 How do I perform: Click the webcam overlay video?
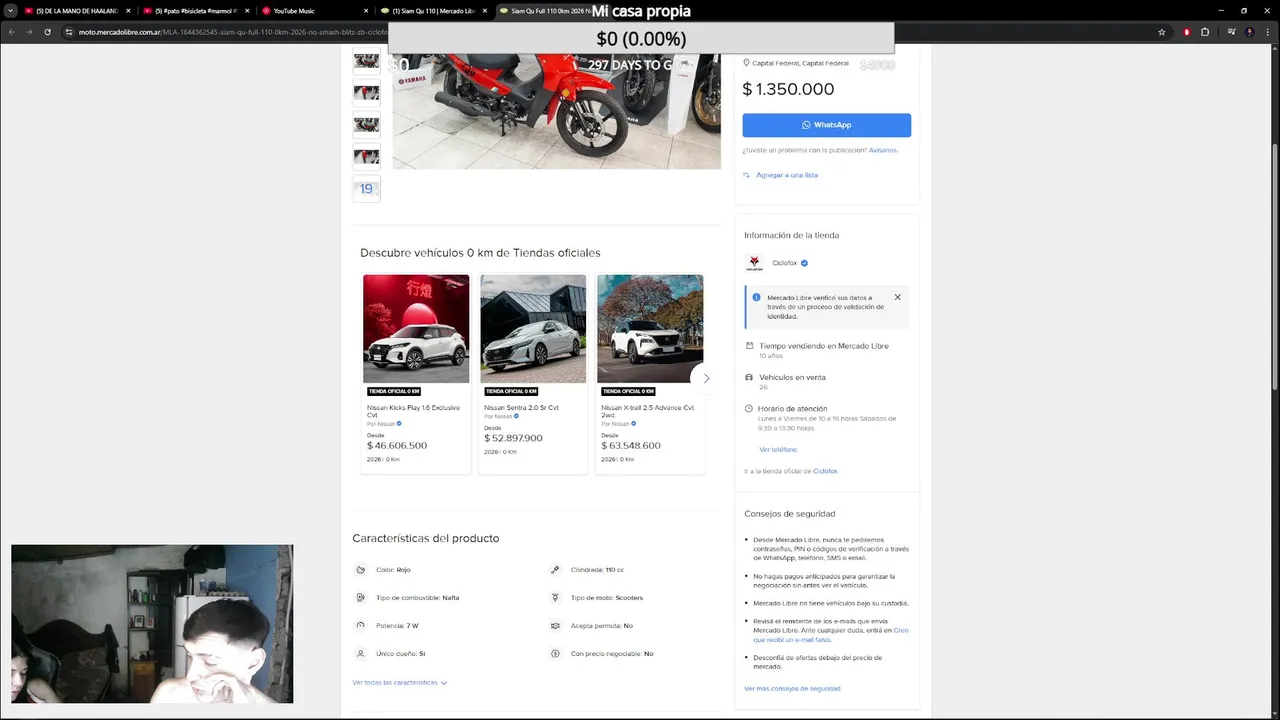click(x=152, y=624)
